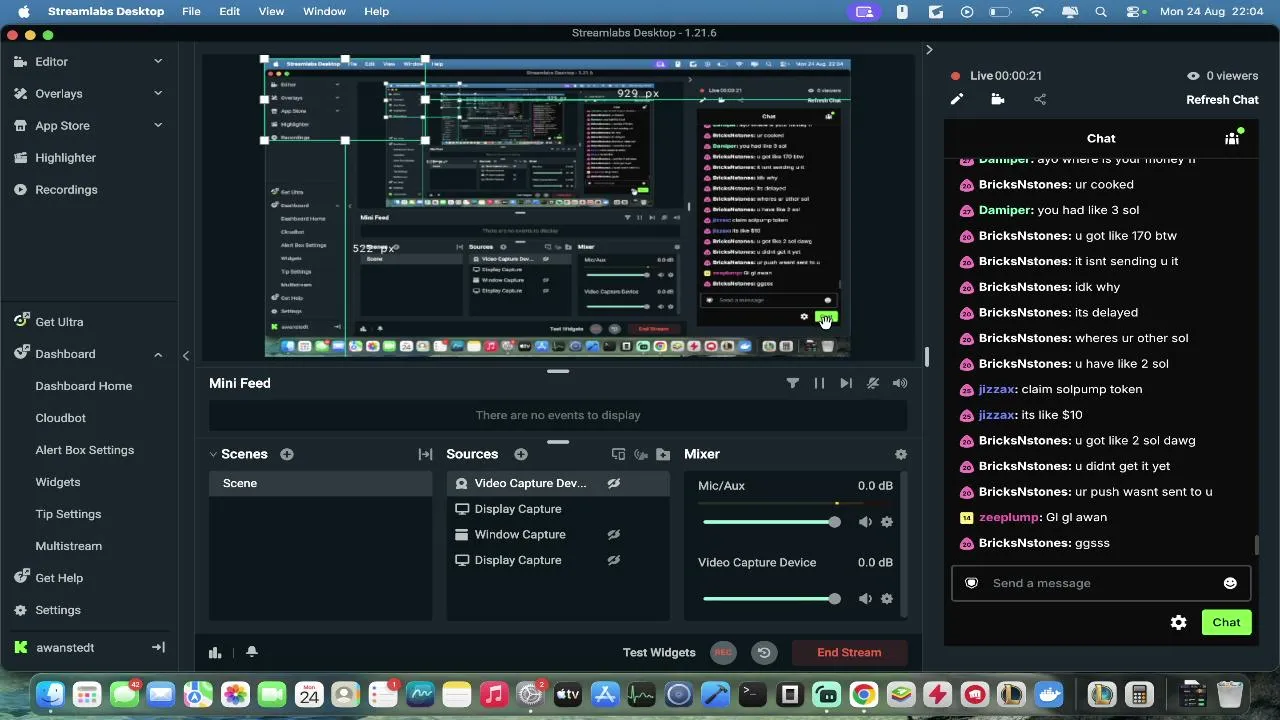Collapse the left sidebar with the arrow

[x=186, y=355]
